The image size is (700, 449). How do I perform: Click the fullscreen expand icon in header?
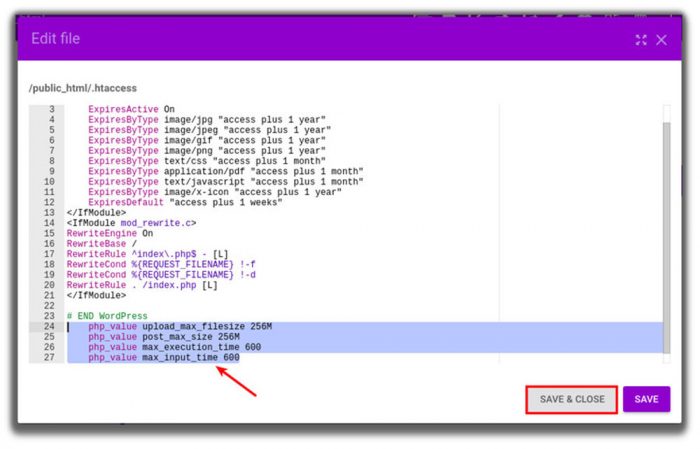(x=641, y=40)
